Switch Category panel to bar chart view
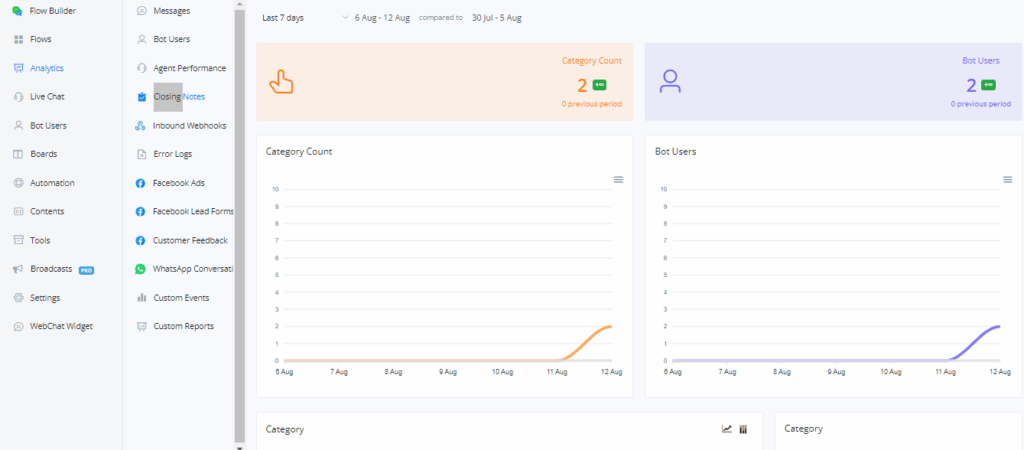 [743, 429]
